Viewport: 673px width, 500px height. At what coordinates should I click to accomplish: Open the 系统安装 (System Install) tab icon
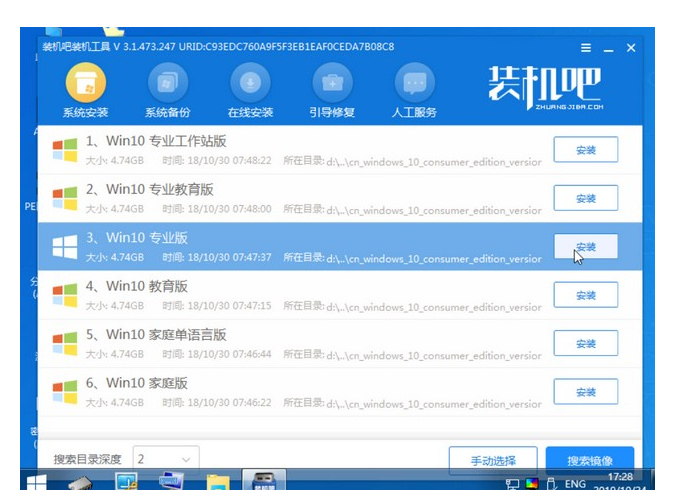click(85, 87)
